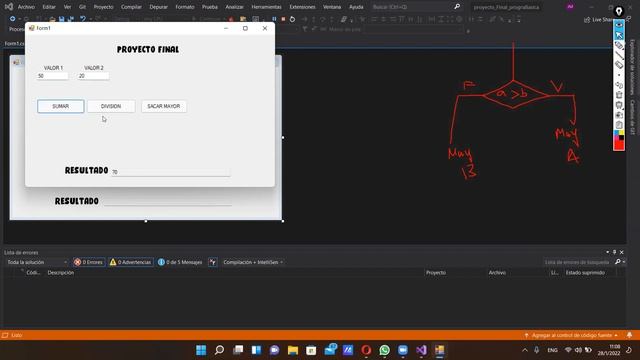The width and height of the screenshot is (640, 360).
Task: Select the Form1.cs document tab
Action: tap(15, 43)
